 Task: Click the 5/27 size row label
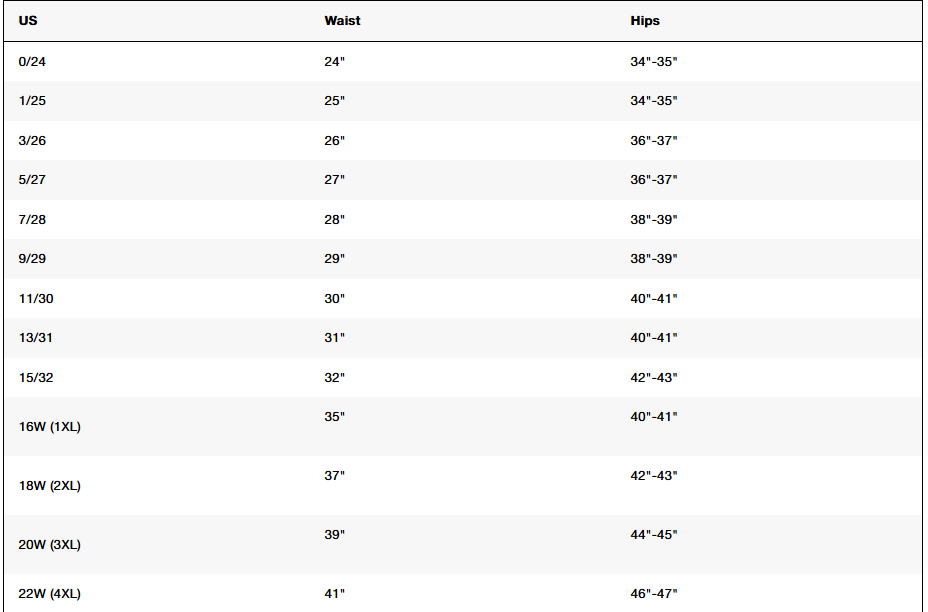[32, 180]
